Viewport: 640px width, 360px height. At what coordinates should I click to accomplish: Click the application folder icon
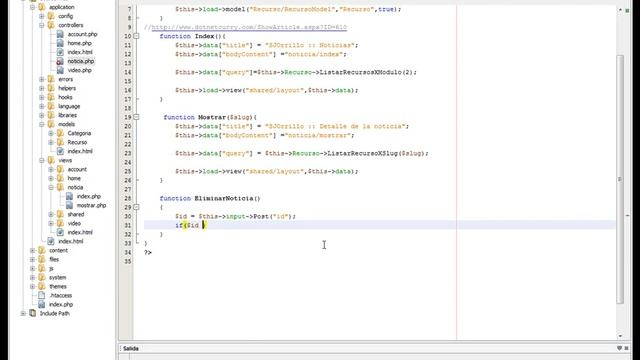(42, 7)
